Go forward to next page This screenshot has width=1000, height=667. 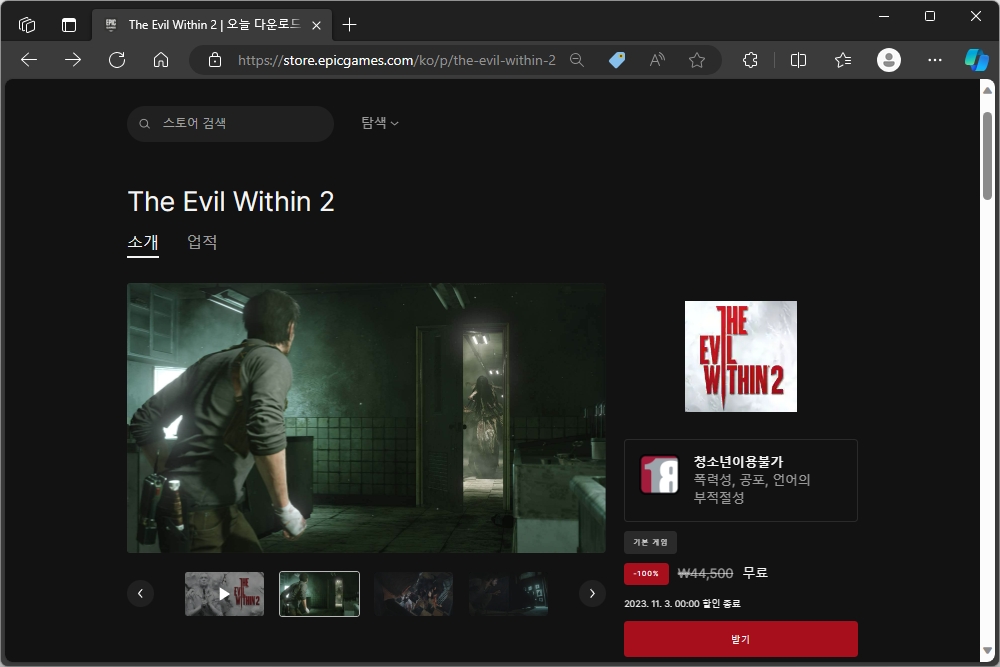pos(73,60)
